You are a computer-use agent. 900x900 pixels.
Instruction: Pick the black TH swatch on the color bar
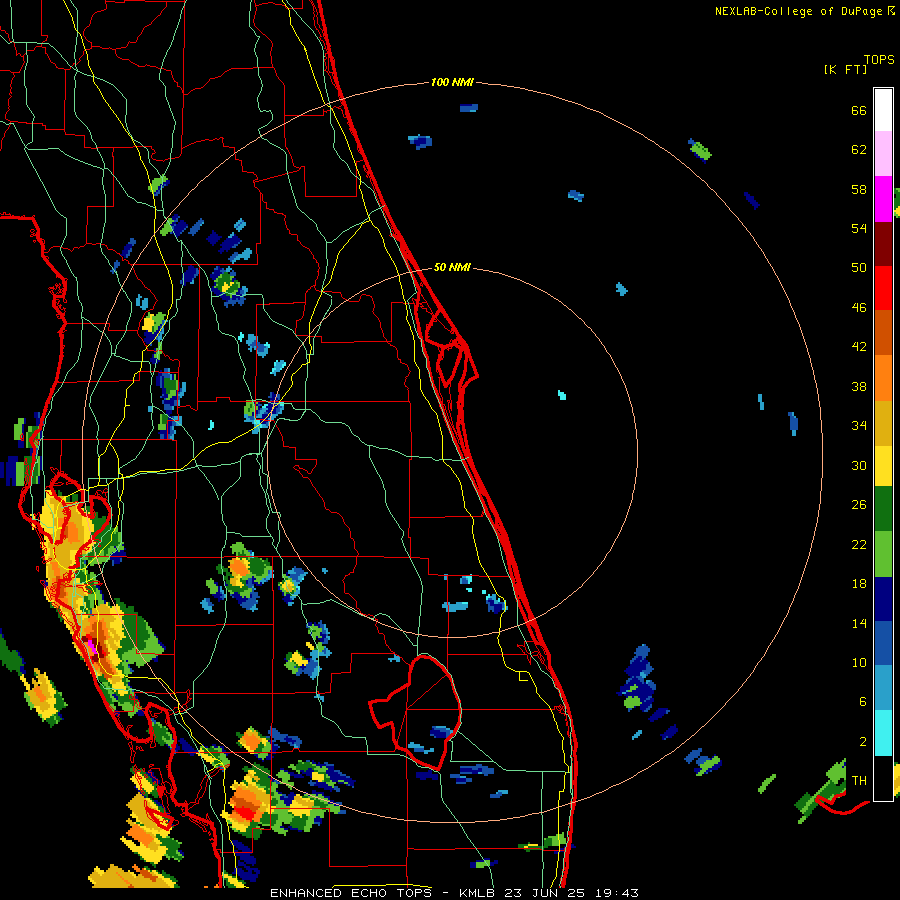click(883, 778)
